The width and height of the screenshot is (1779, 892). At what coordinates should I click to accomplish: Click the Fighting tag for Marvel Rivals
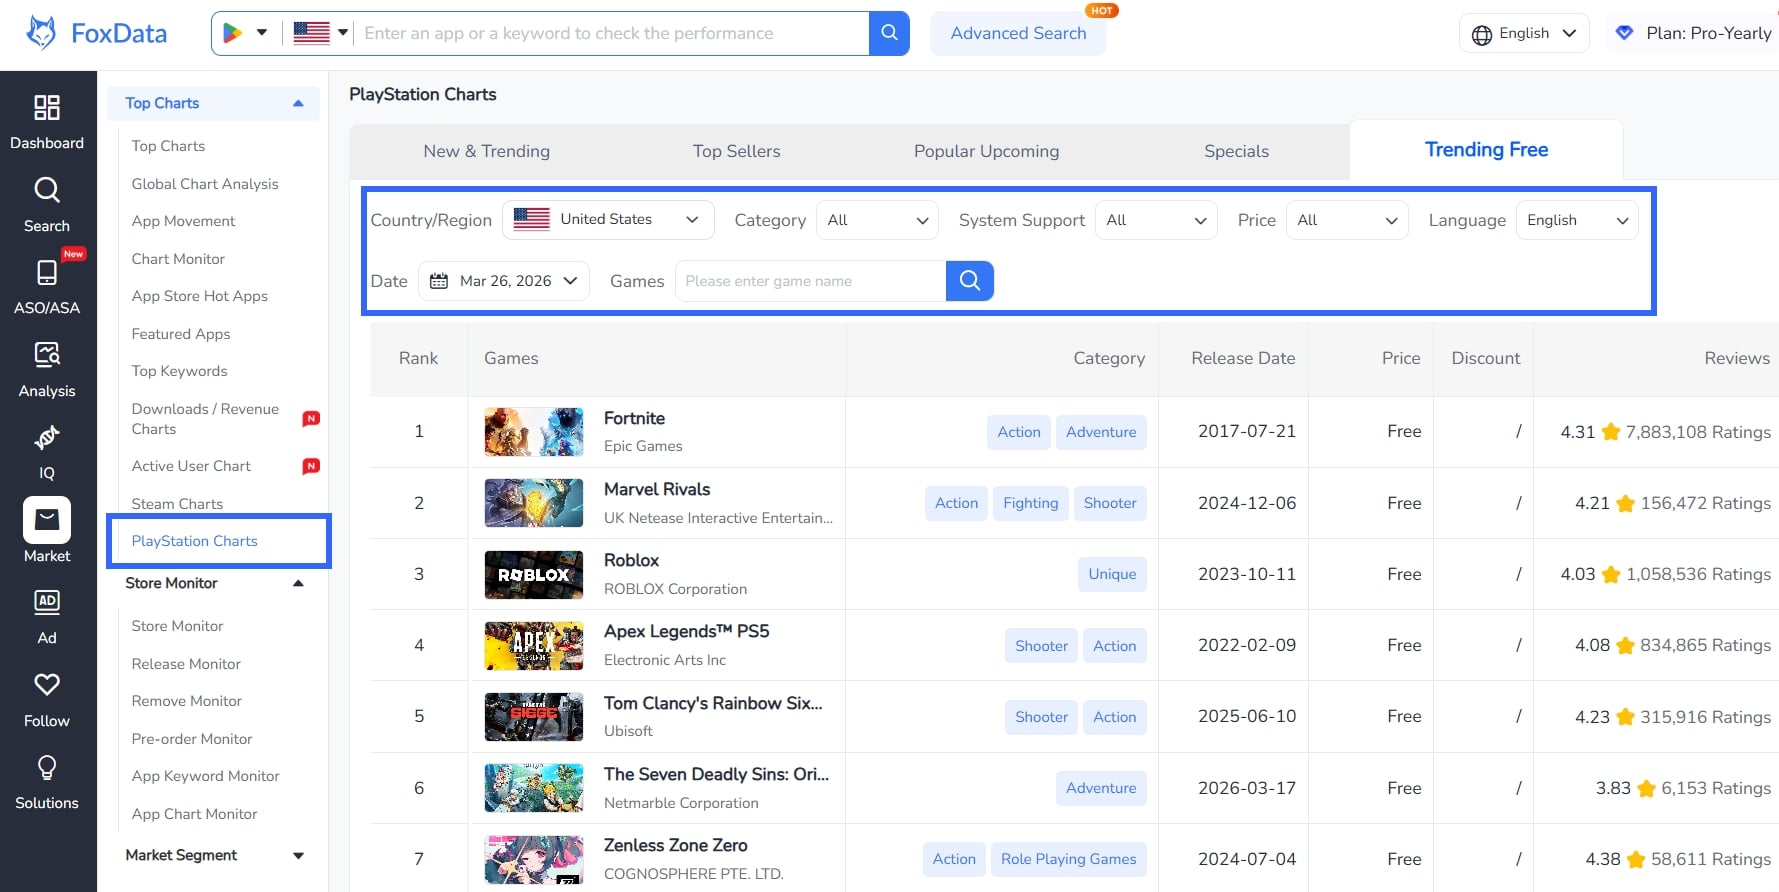point(1030,503)
